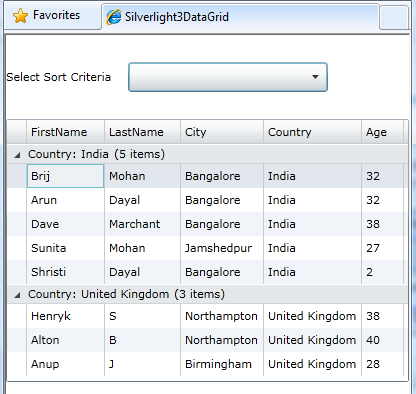Collapse the Country: India group
416x394 pixels.
pos(17,155)
